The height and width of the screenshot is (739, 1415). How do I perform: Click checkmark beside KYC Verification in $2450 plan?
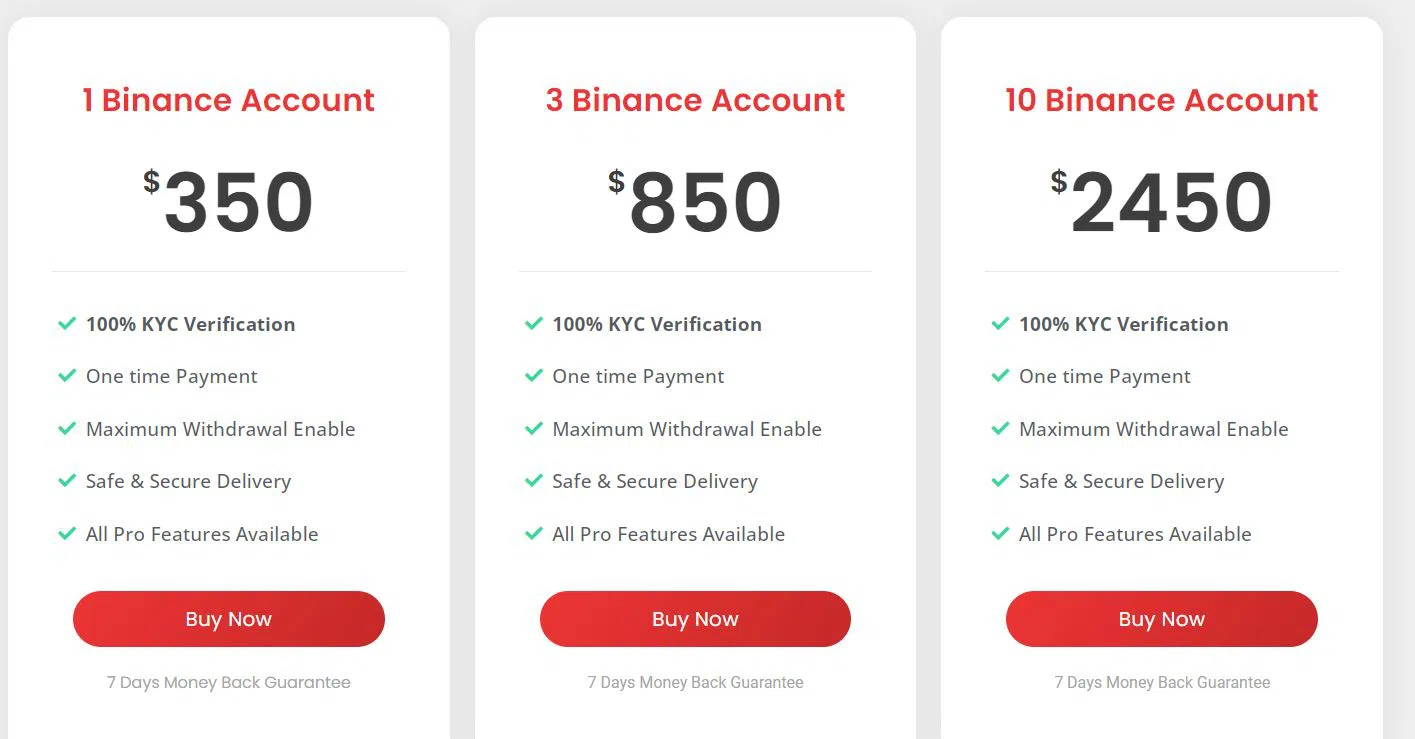point(1000,324)
